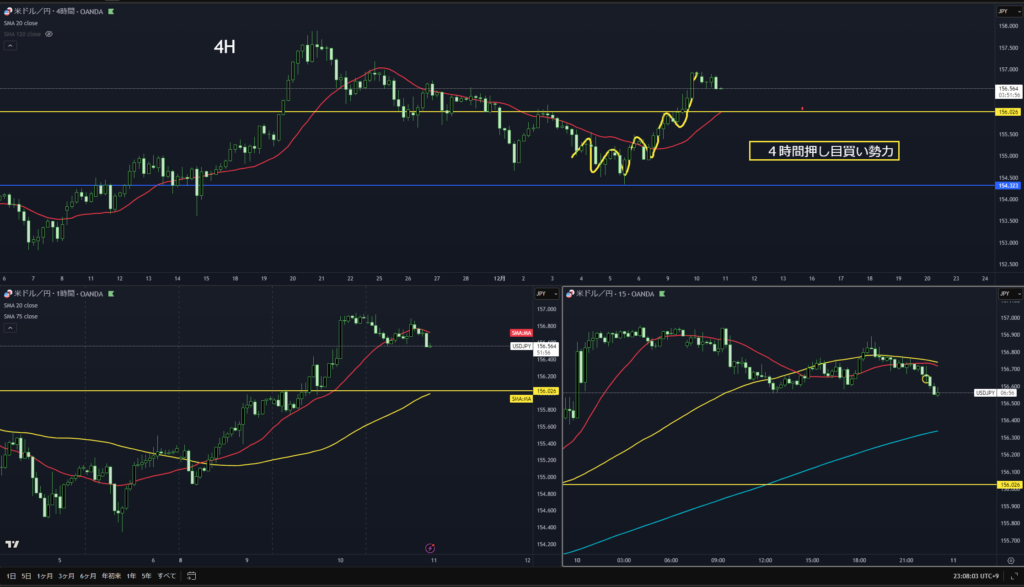The width and height of the screenshot is (1024, 587).
Task: Collapse the 4H chart indicator legend
Action: click(9, 45)
